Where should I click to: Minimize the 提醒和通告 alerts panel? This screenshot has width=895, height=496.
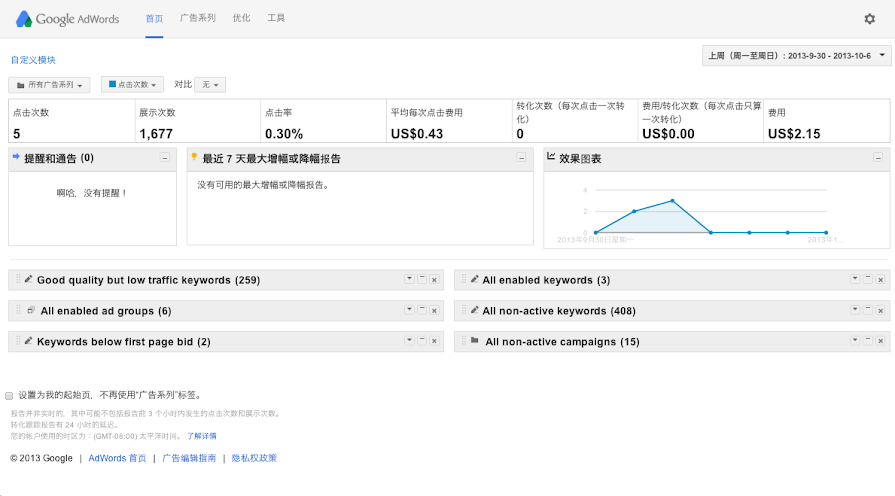[164, 158]
